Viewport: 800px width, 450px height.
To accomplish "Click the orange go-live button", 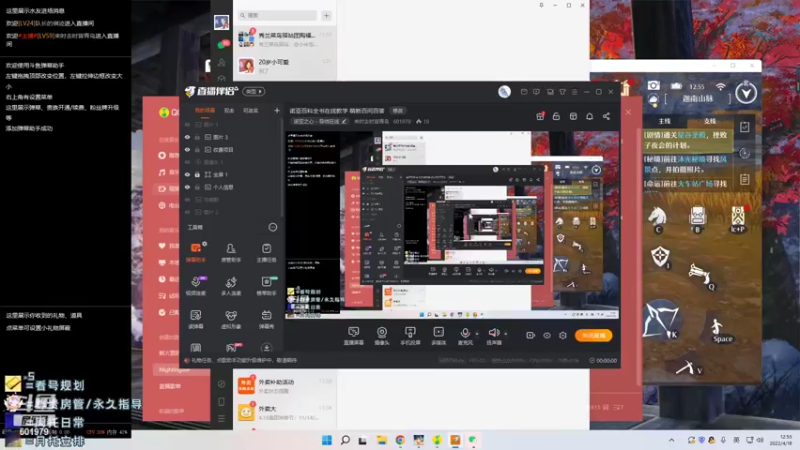I will [x=593, y=335].
